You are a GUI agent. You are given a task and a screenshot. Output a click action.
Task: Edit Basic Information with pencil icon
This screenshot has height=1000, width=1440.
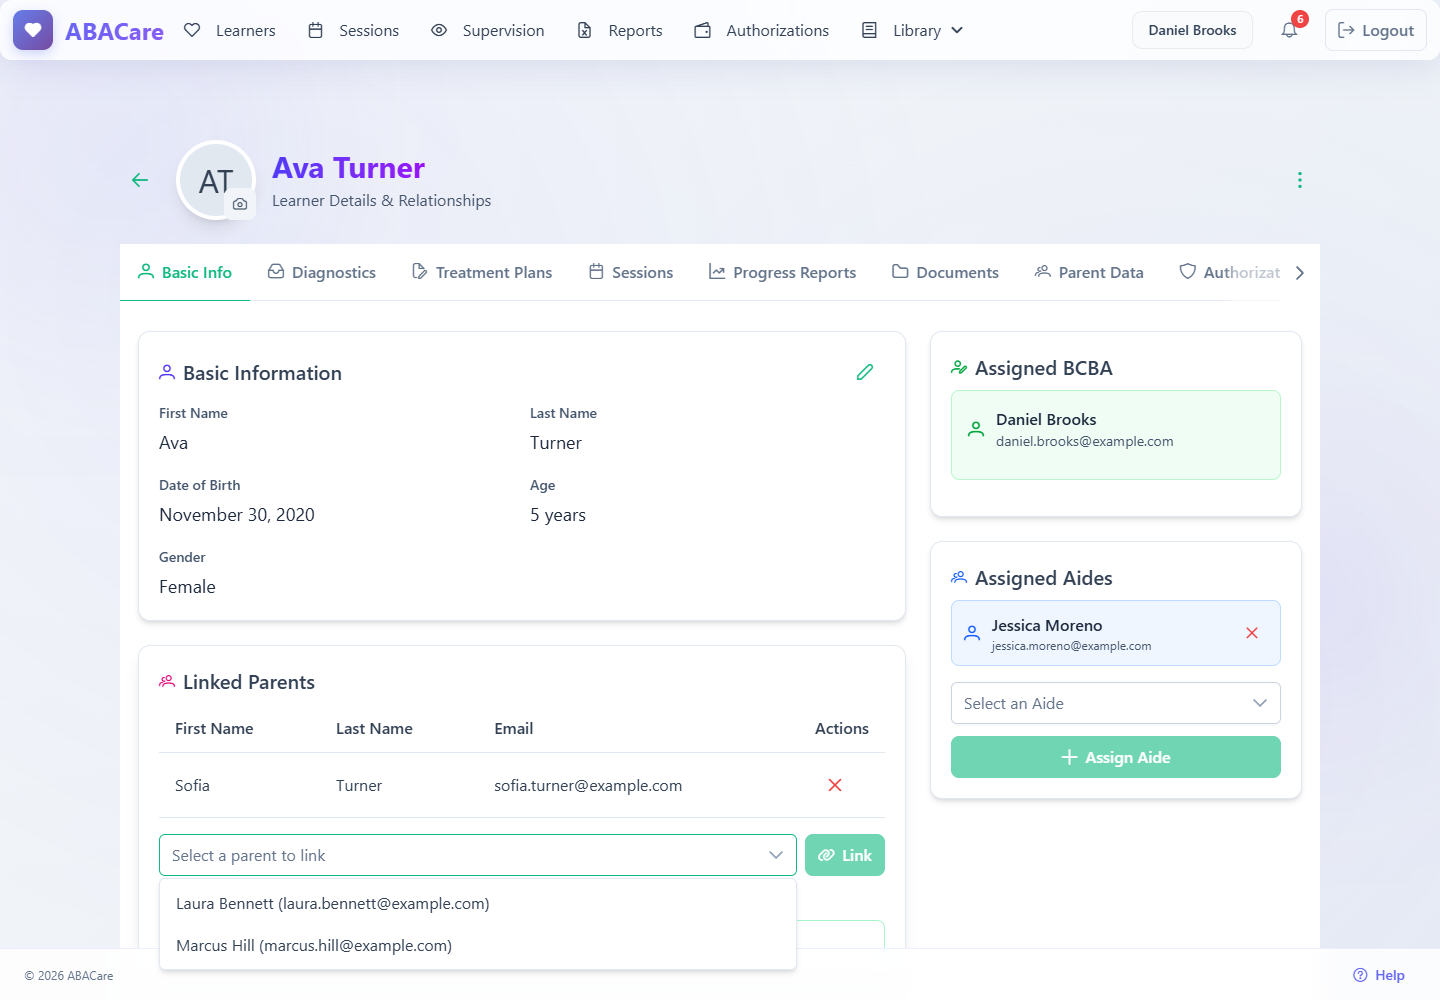(x=865, y=372)
